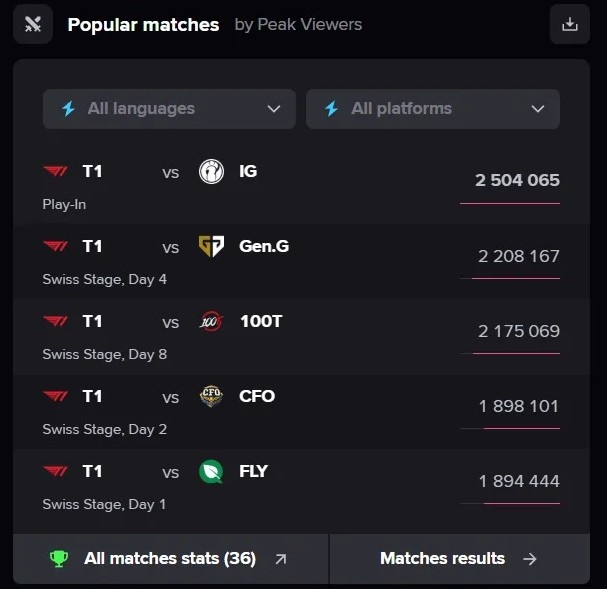The width and height of the screenshot is (607, 589).
Task: Open All matches stats (36)
Action: coord(170,559)
